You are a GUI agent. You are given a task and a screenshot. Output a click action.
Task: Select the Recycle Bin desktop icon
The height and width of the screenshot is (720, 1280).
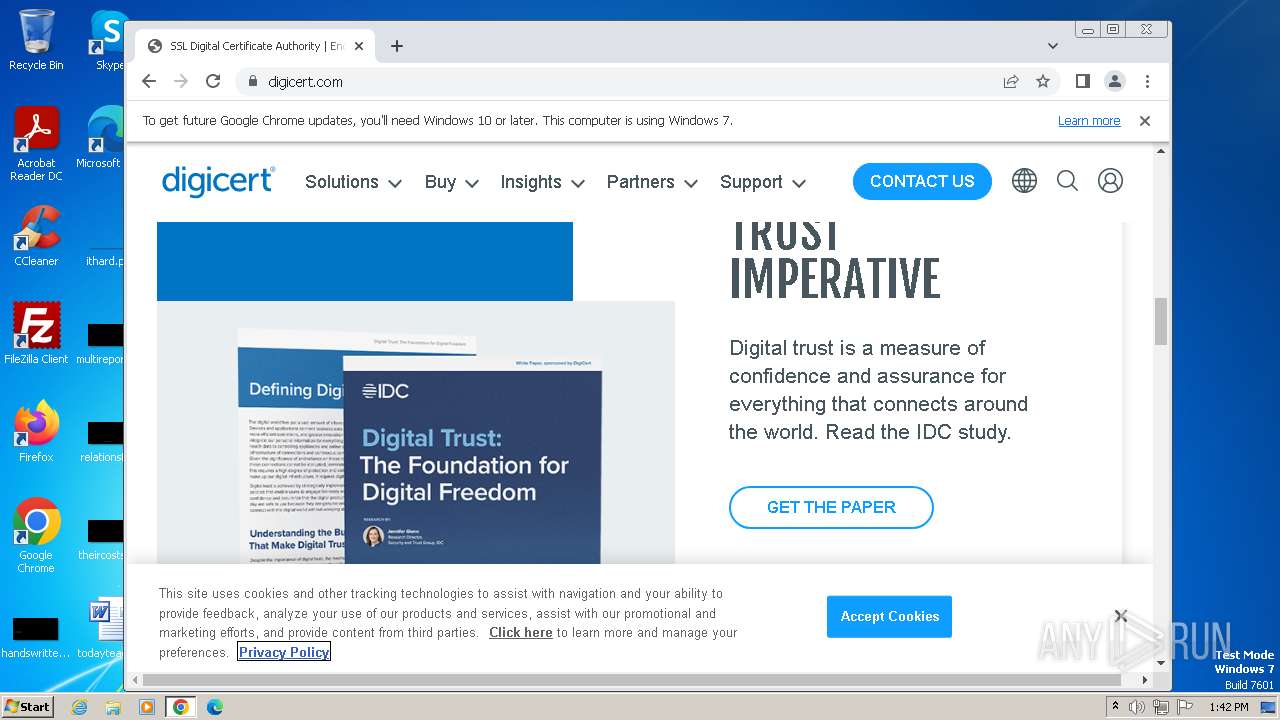point(36,40)
